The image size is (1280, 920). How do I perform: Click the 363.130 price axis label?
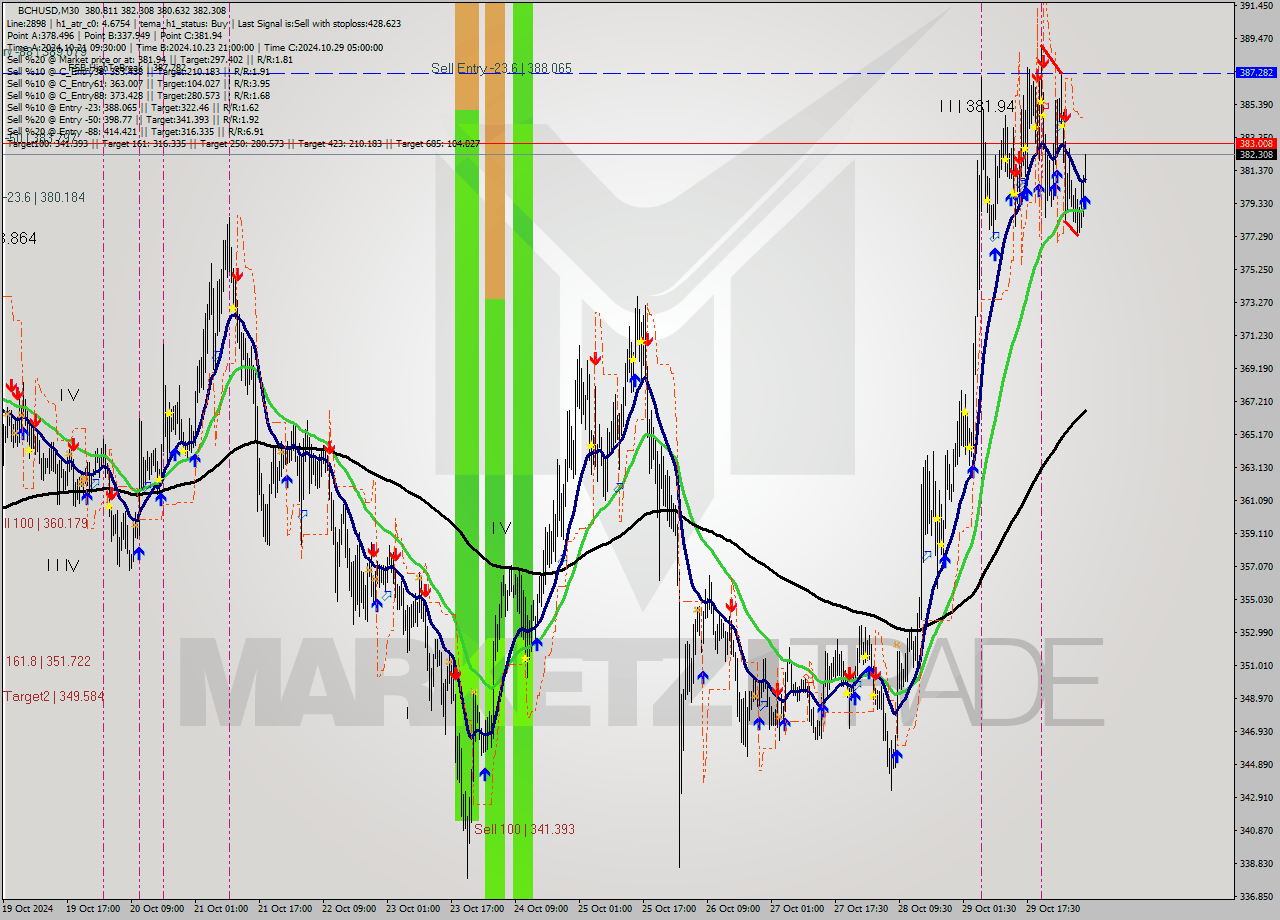1255,468
